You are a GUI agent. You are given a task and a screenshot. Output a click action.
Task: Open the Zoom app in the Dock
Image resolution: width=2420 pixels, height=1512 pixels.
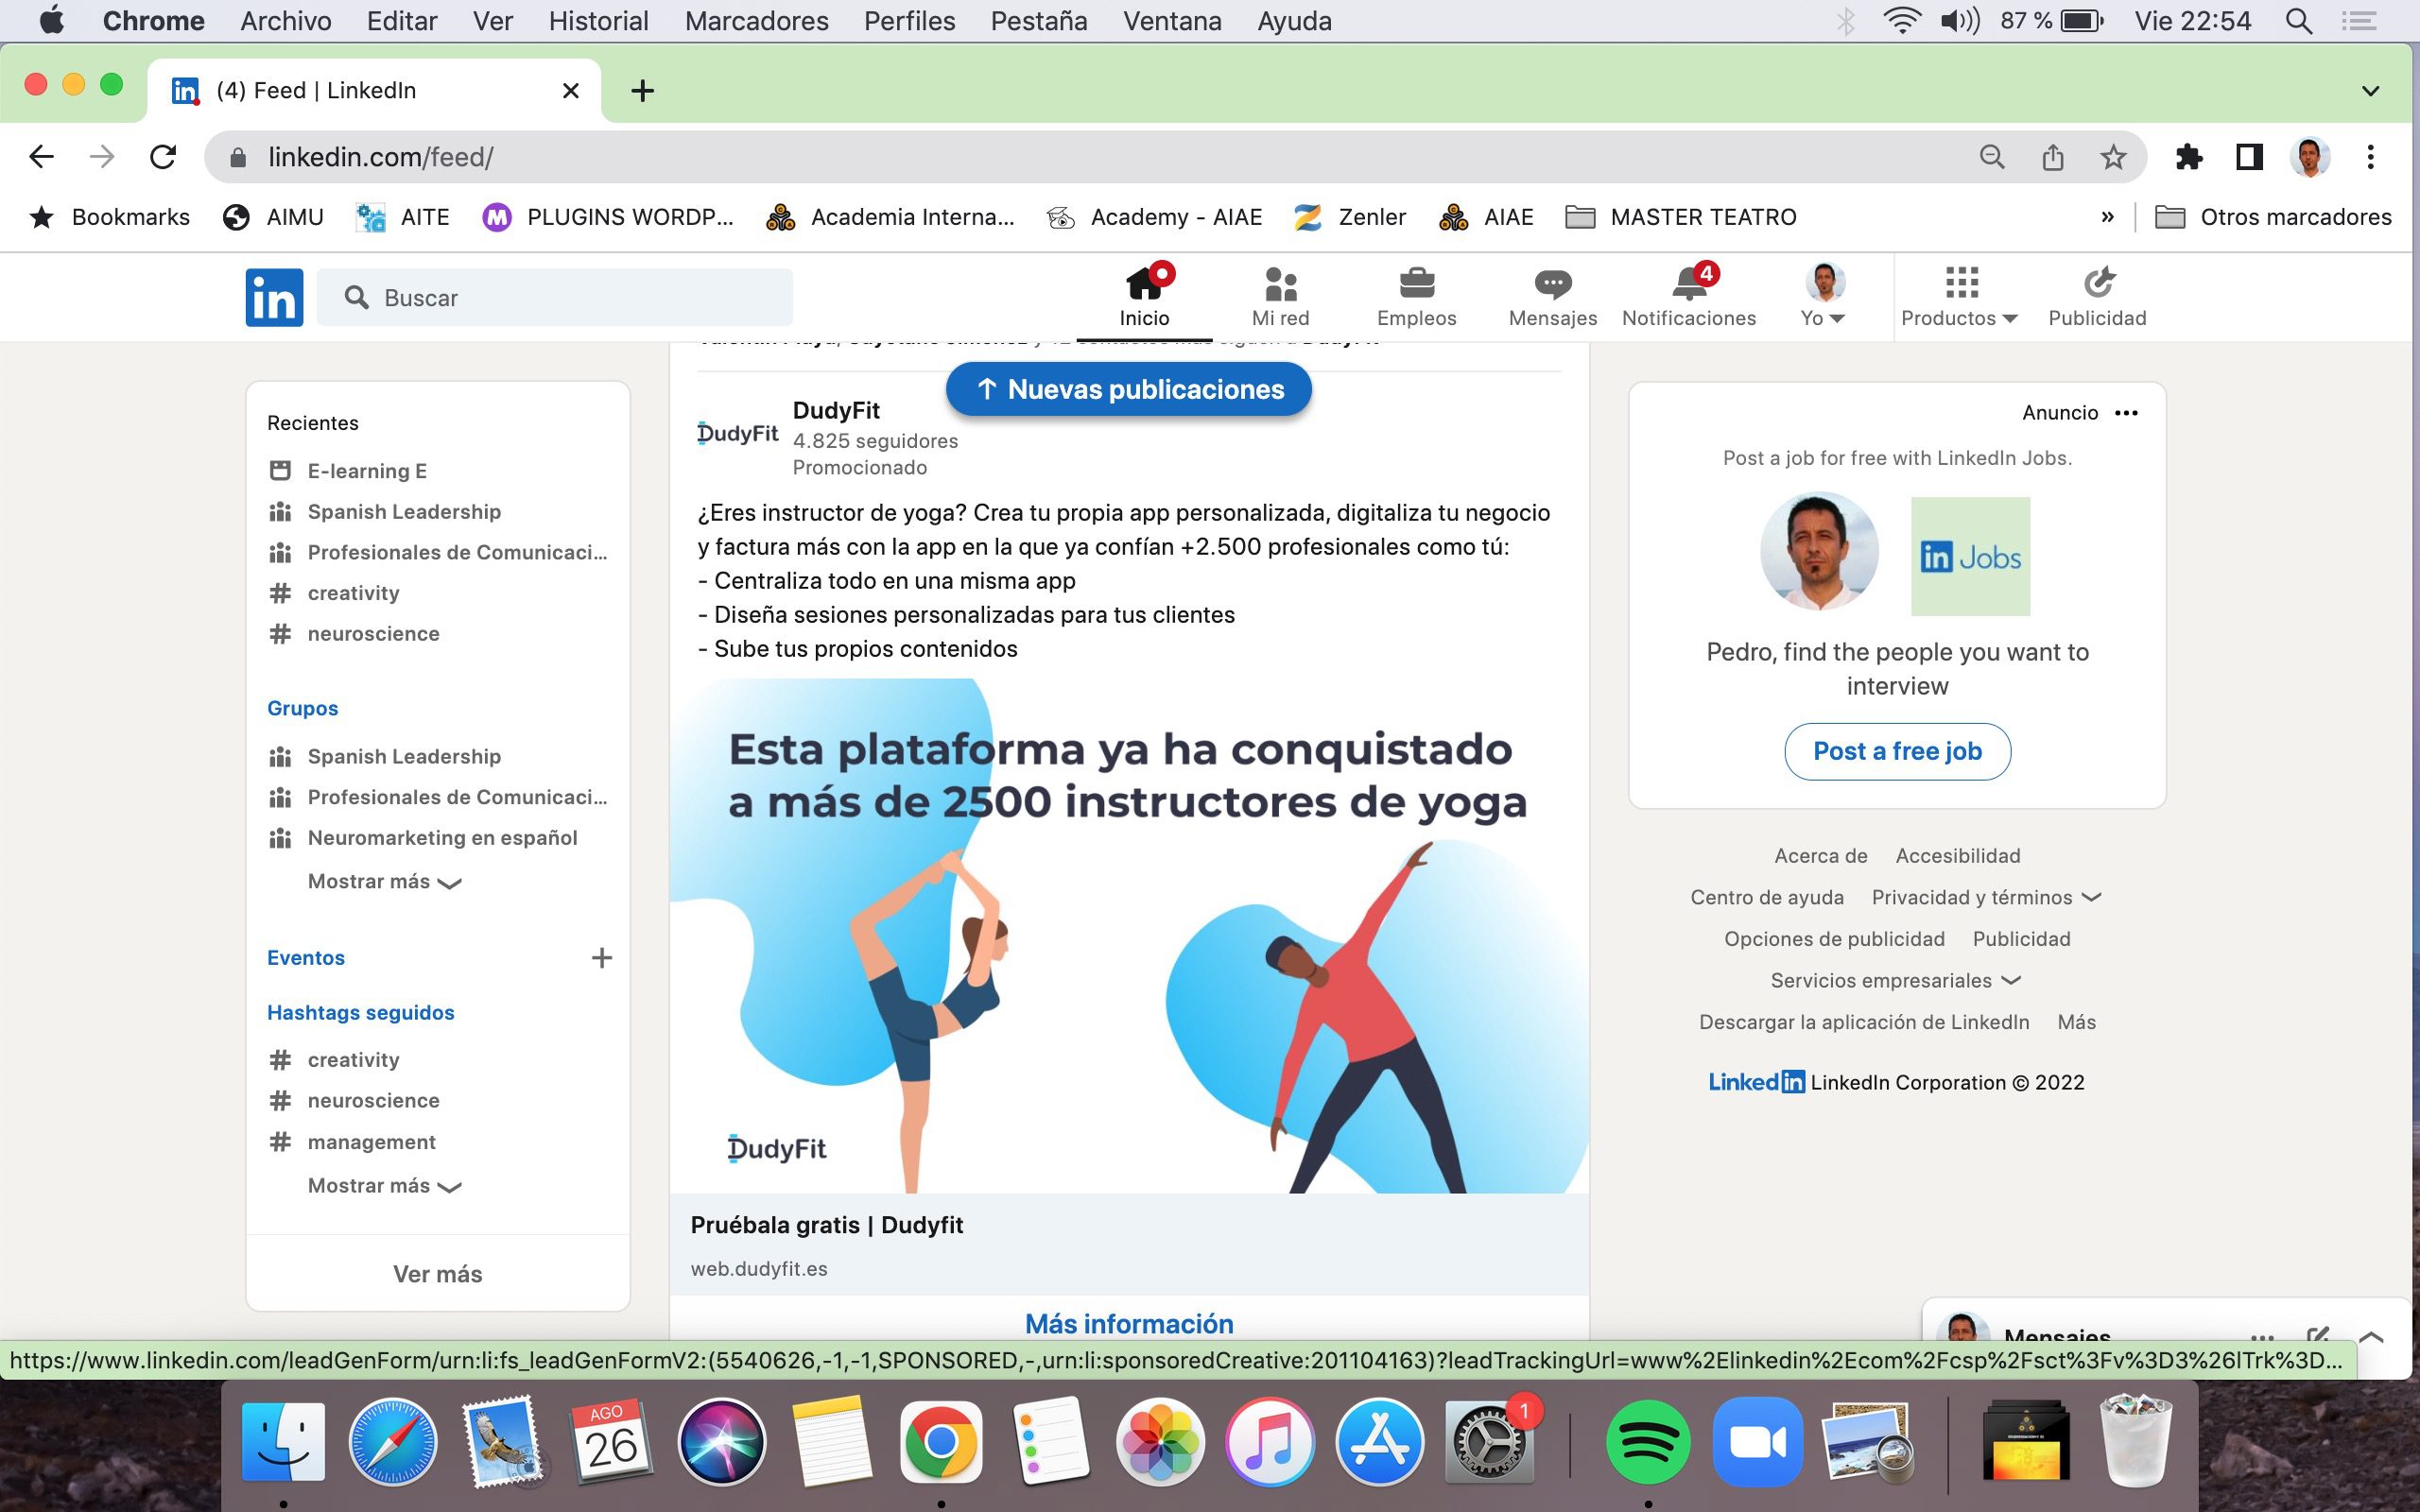point(1757,1442)
